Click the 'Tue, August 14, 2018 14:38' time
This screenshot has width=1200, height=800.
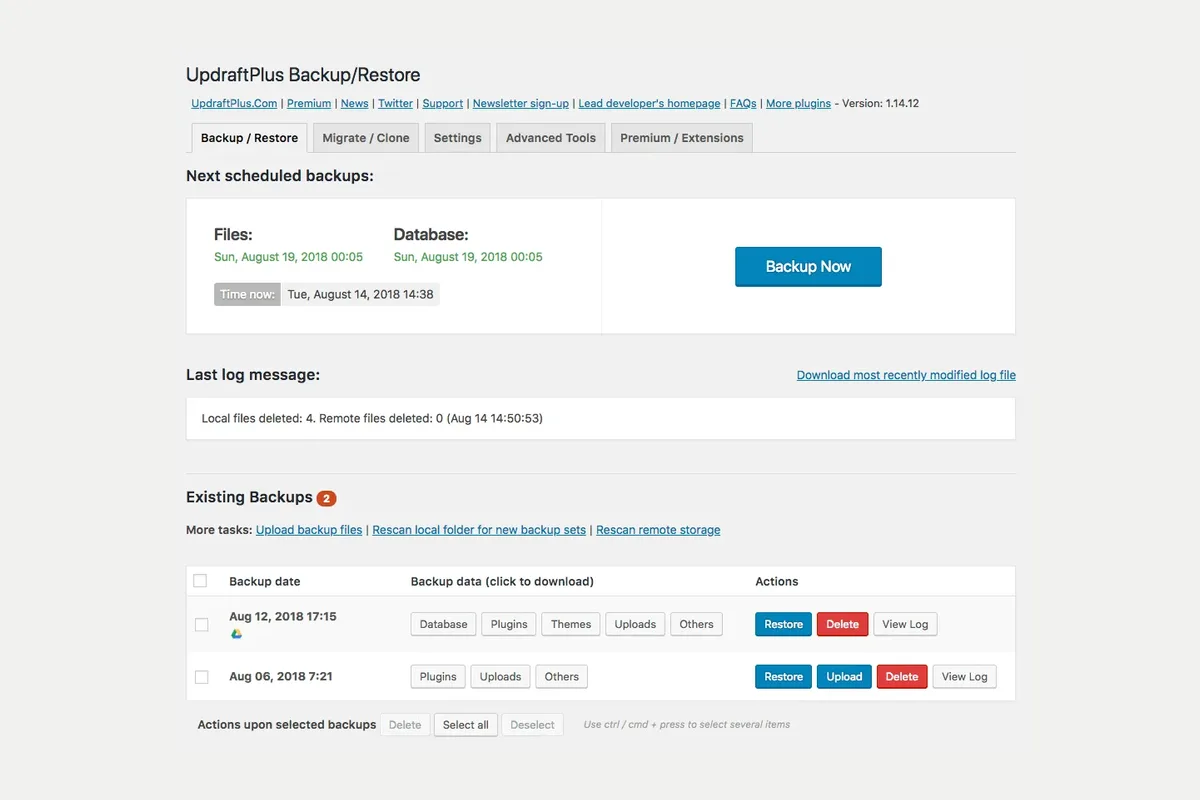pyautogui.click(x=360, y=295)
